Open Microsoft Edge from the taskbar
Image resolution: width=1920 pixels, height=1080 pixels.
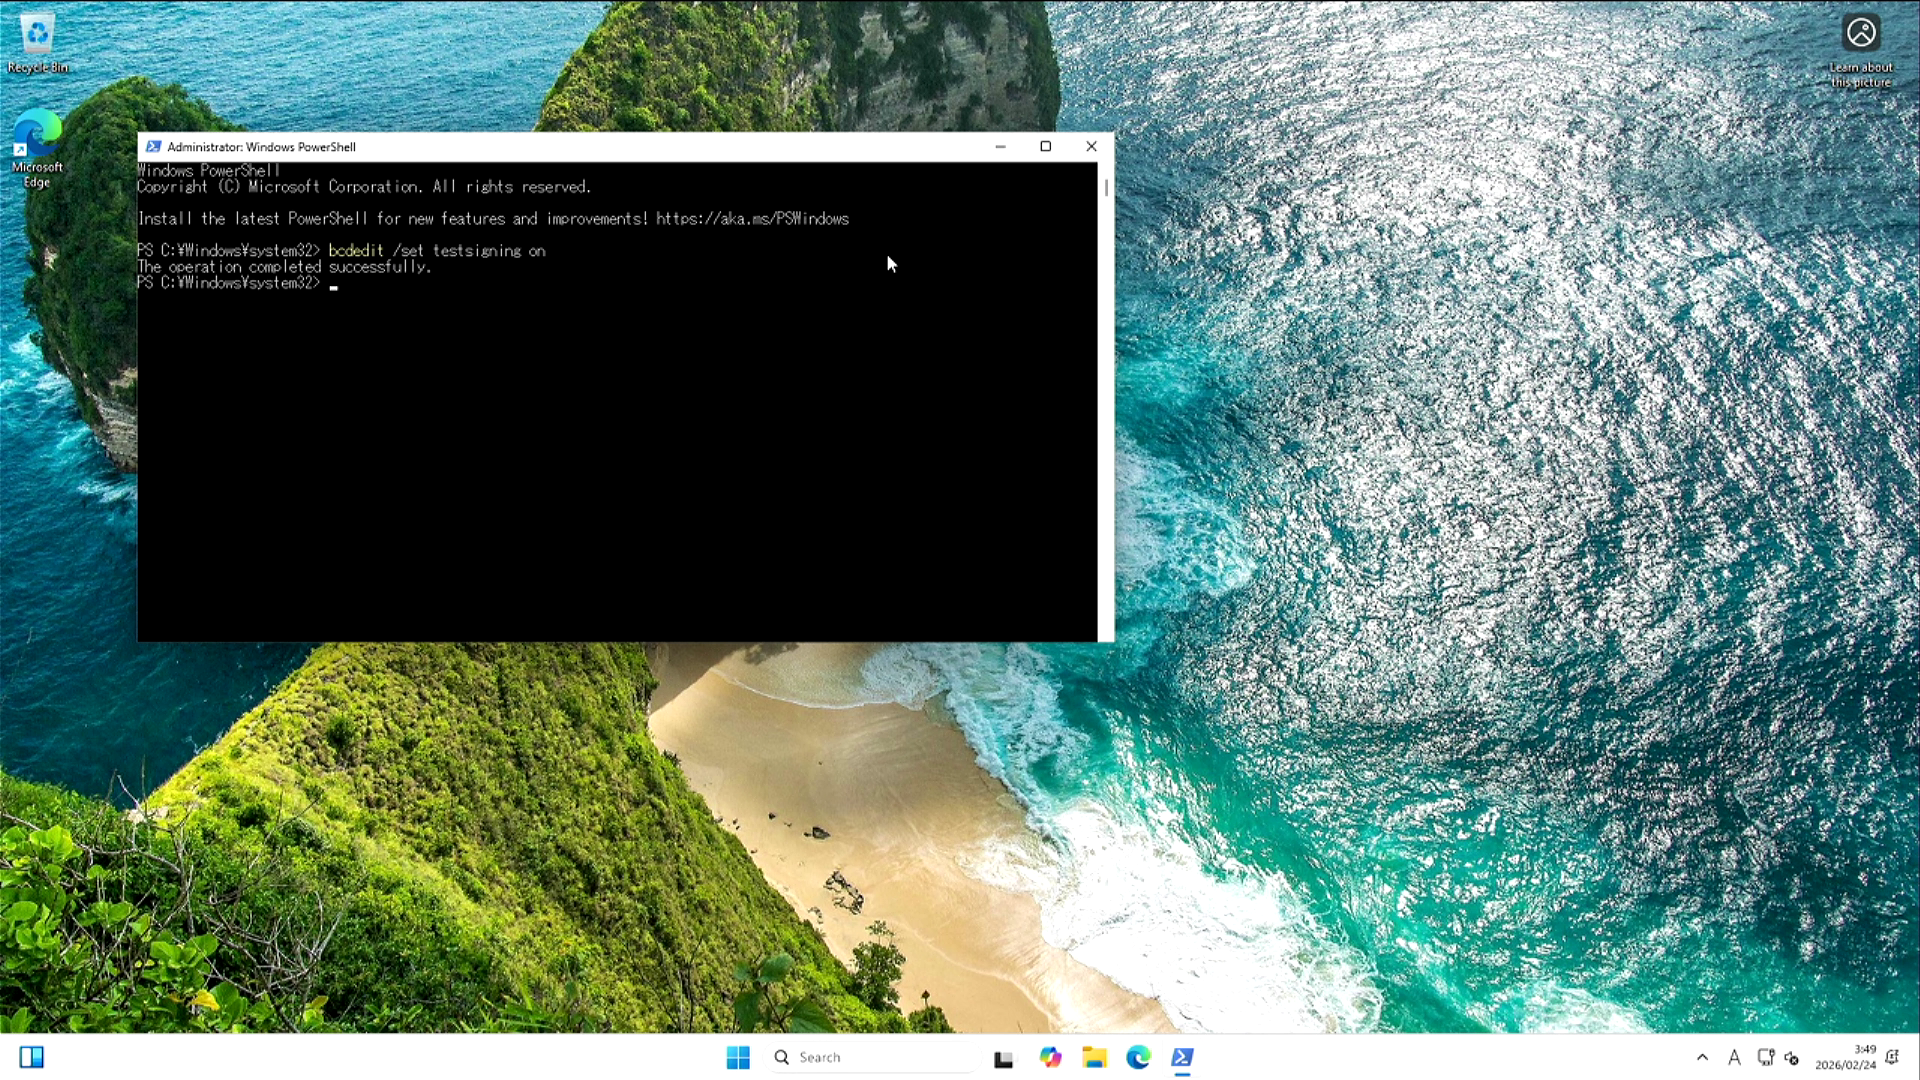point(1138,1057)
